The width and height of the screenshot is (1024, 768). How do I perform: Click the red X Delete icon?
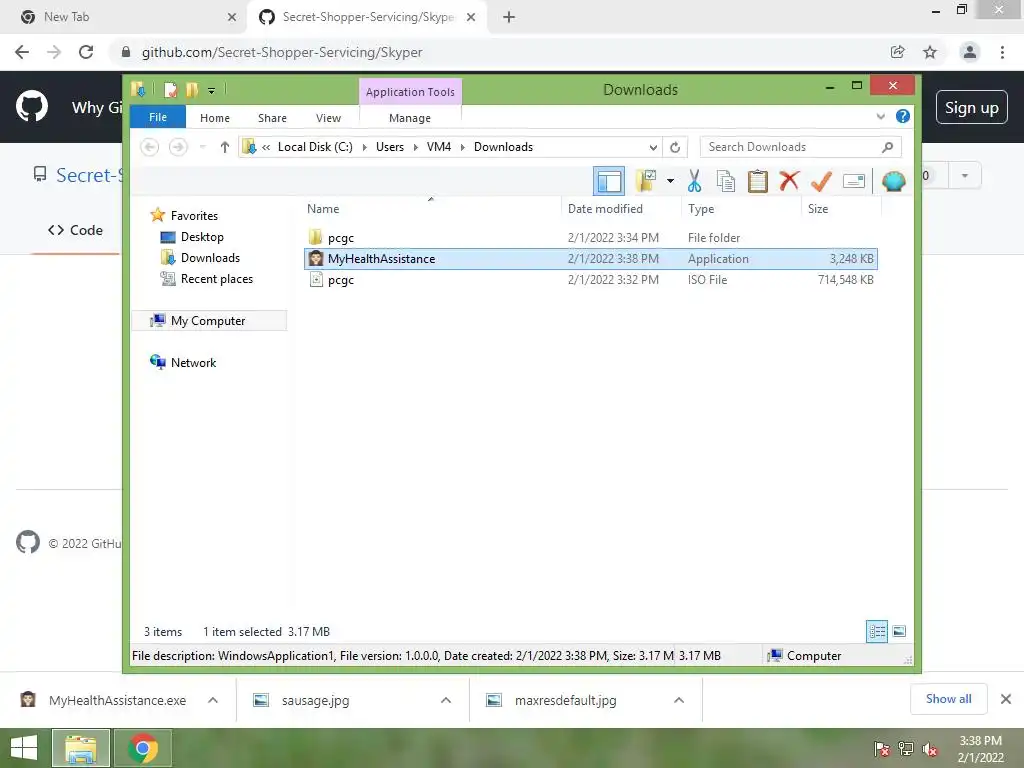tap(789, 180)
